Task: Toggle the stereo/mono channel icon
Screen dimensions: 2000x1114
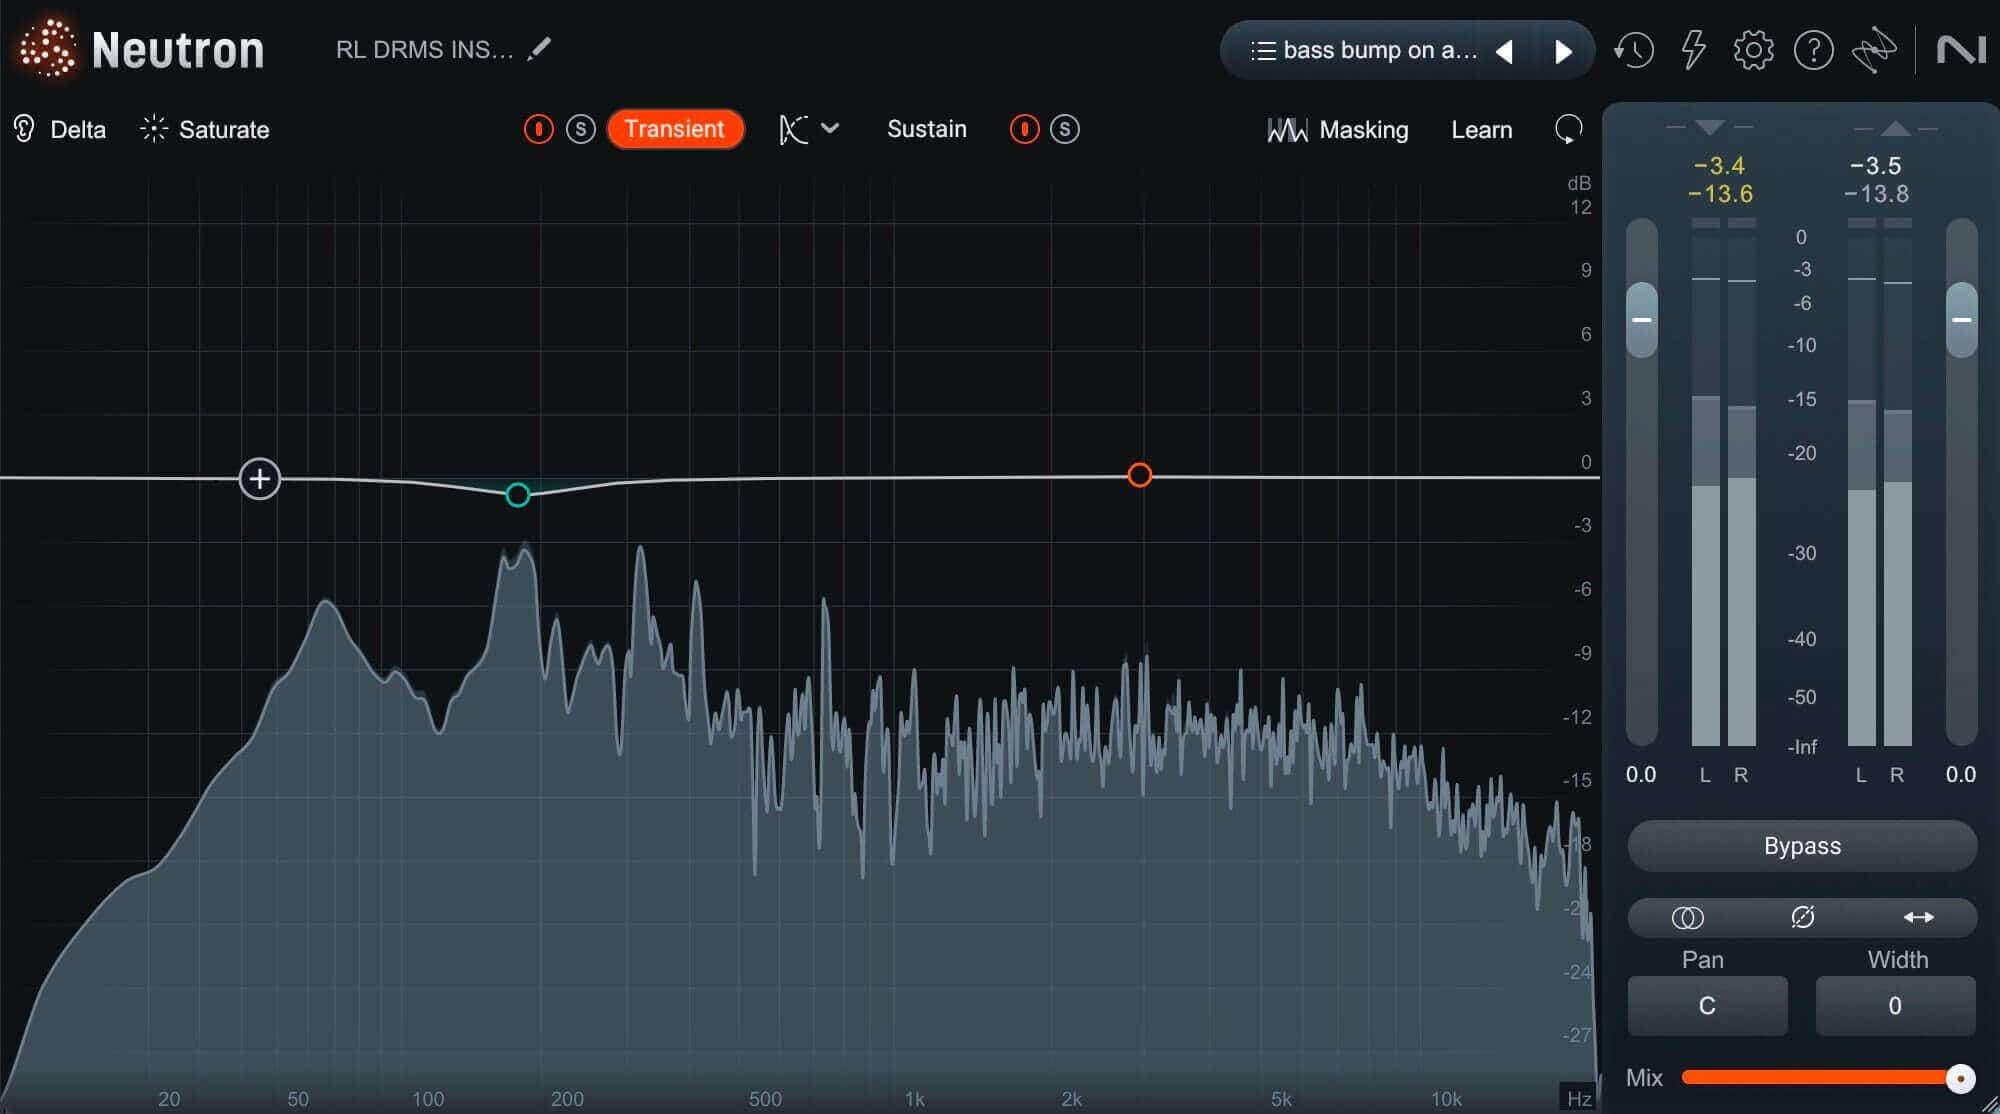Action: (x=1687, y=917)
